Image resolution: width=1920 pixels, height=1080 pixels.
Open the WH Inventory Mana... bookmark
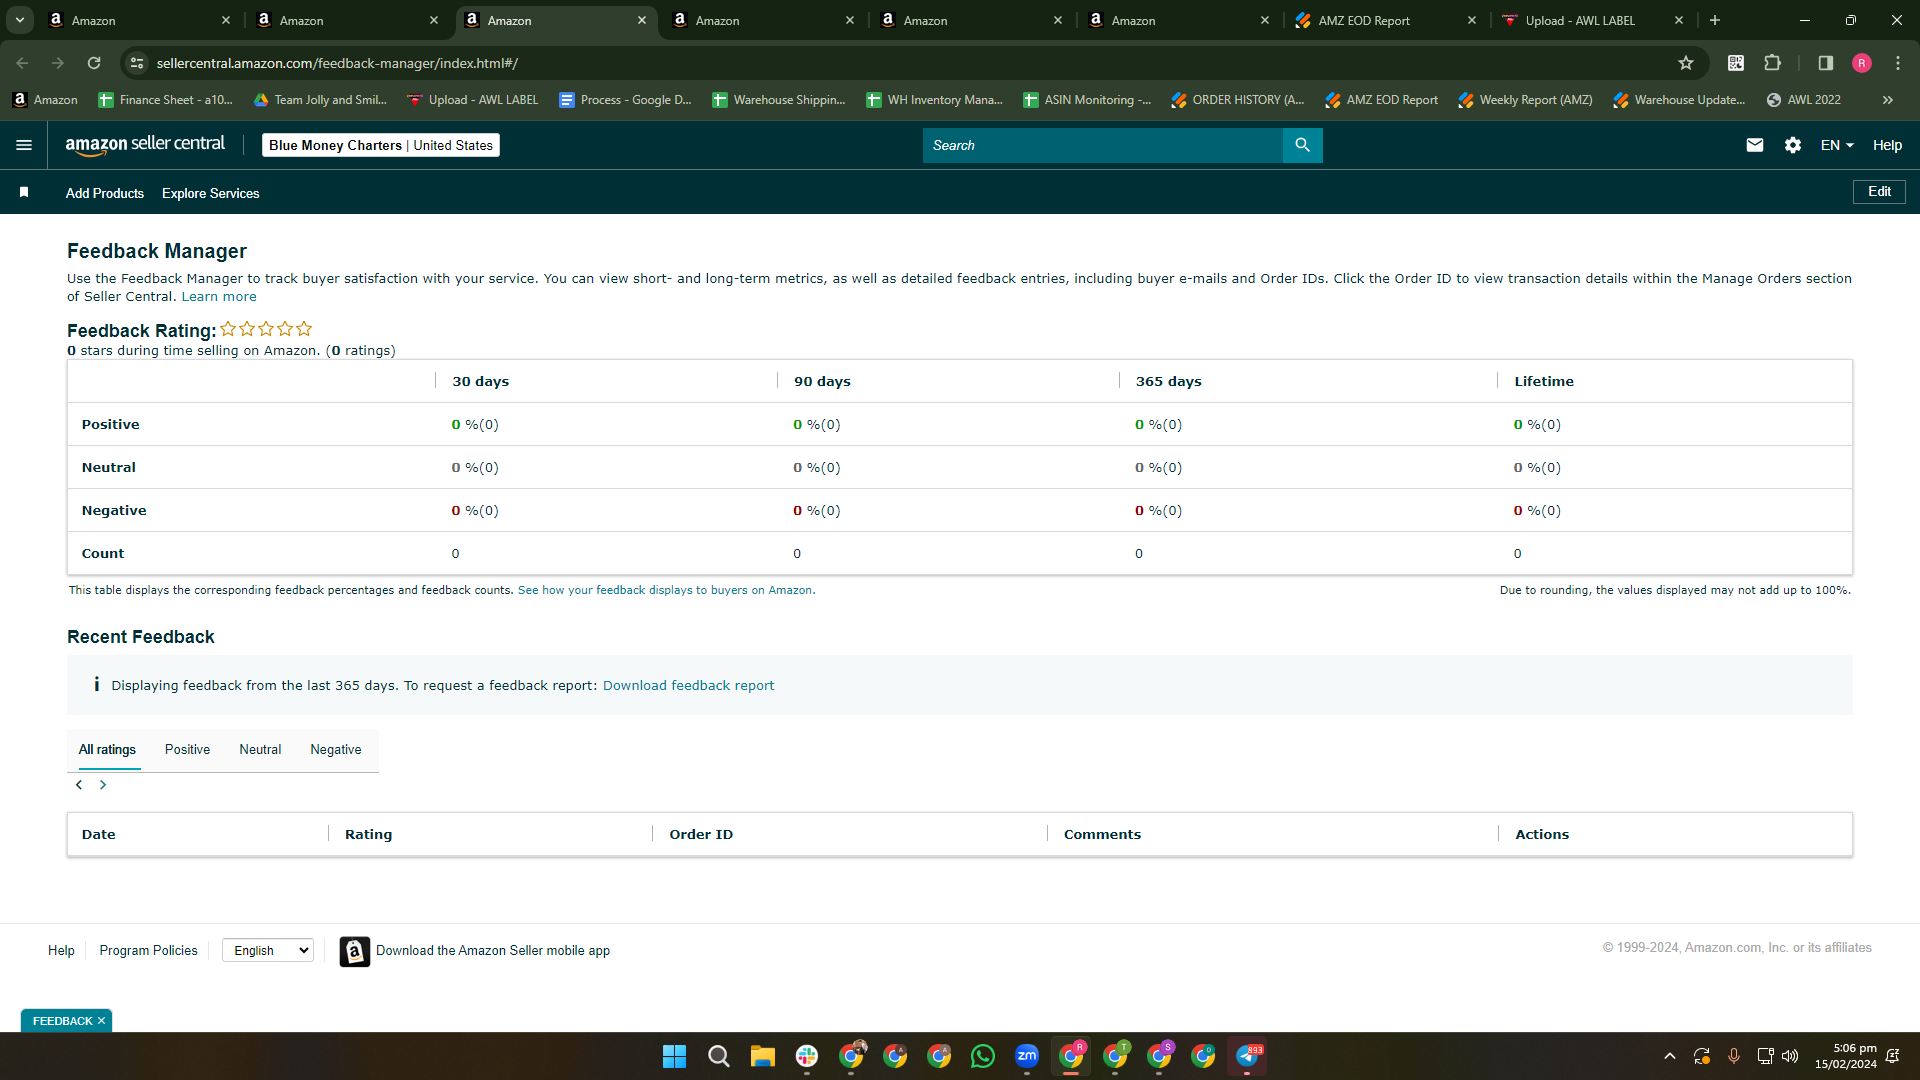point(934,100)
